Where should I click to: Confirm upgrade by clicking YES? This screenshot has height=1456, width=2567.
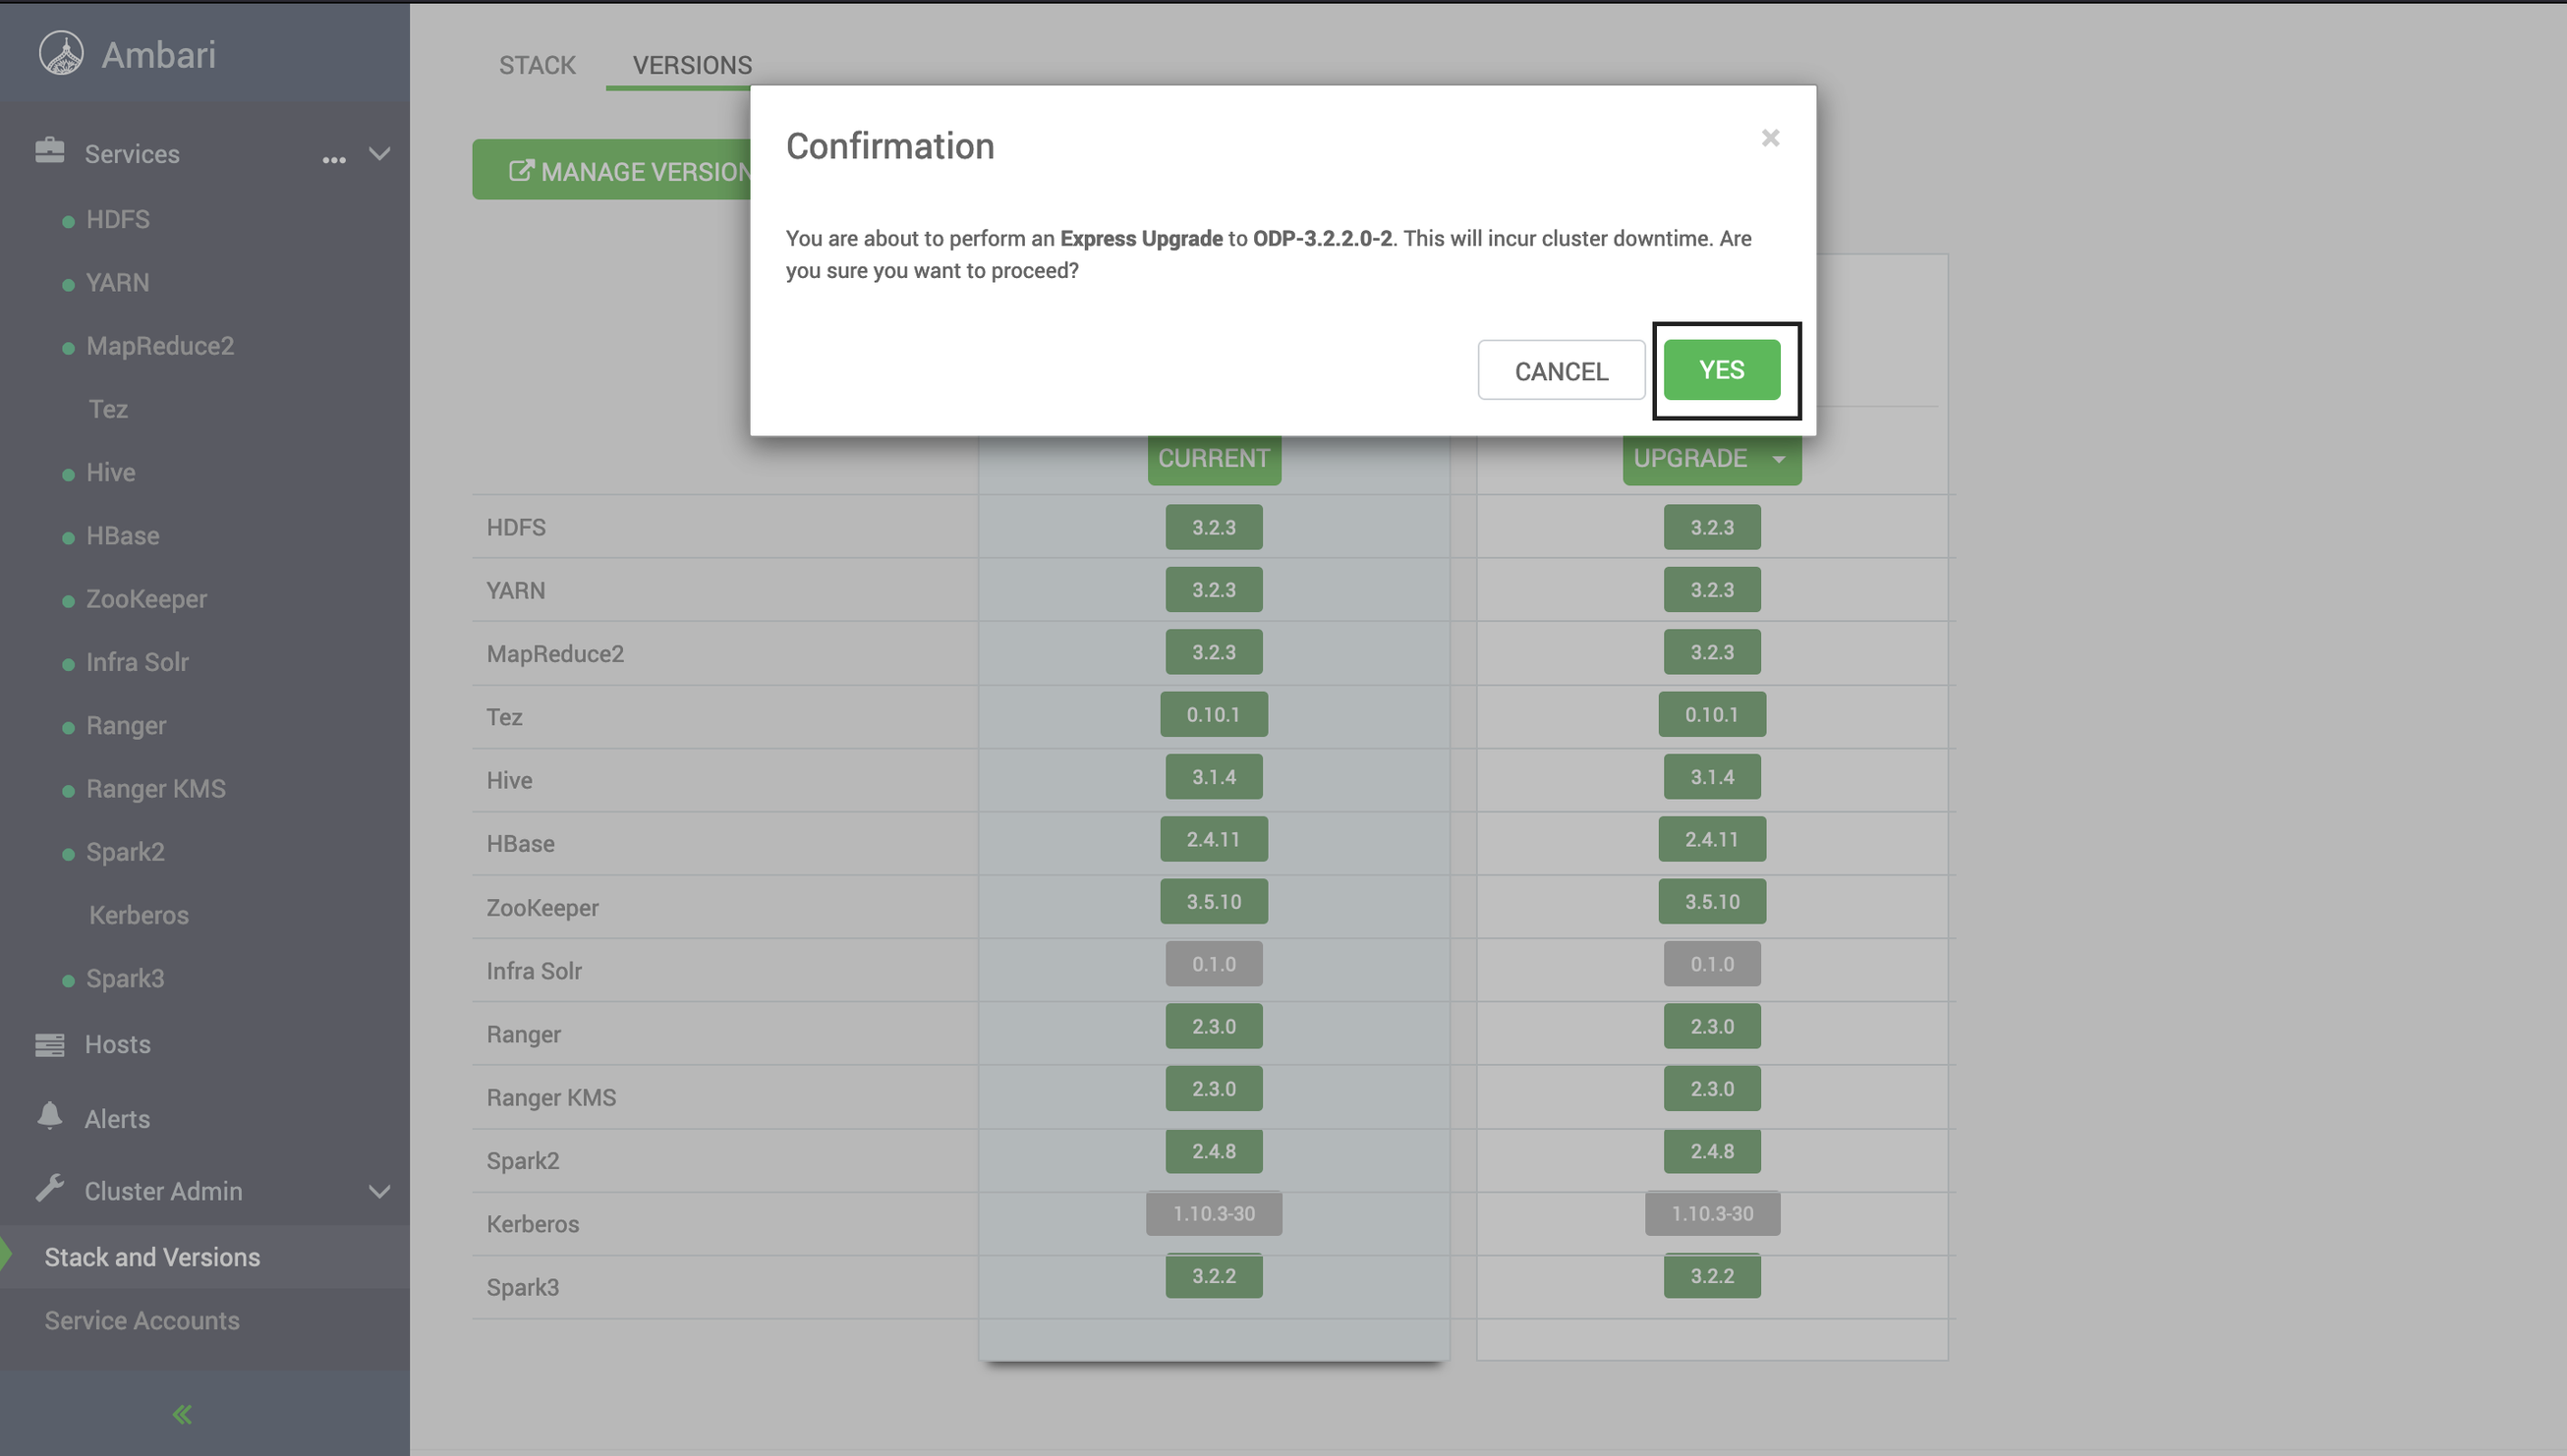1722,370
